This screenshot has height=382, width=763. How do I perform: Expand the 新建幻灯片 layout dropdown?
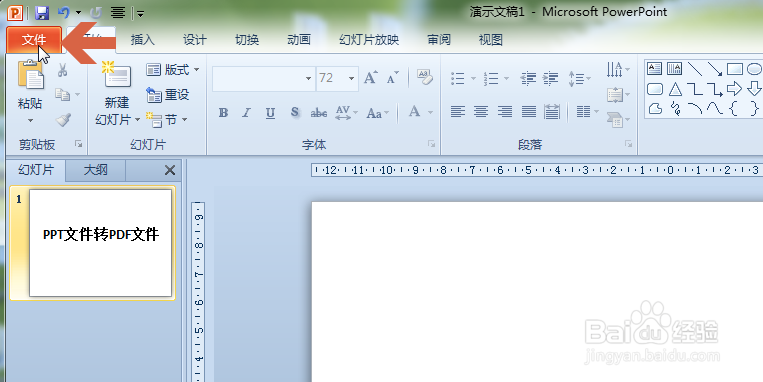(117, 120)
